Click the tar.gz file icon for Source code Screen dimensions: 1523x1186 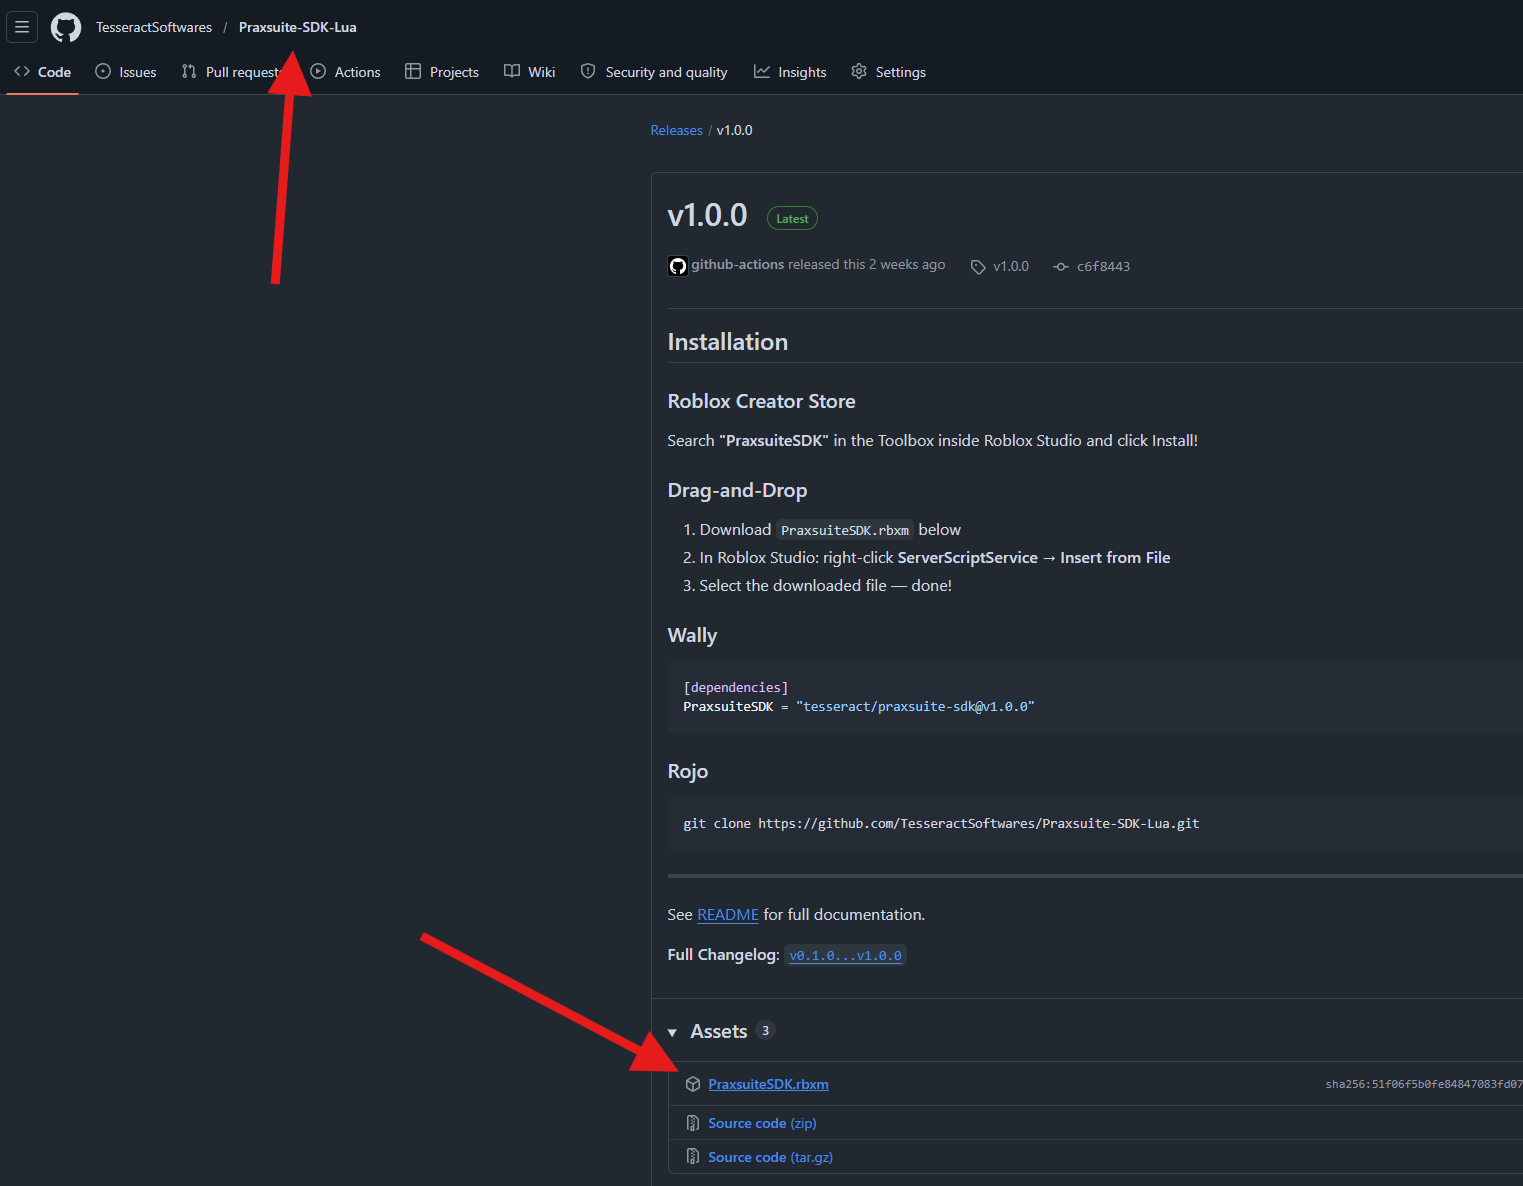pos(693,1157)
